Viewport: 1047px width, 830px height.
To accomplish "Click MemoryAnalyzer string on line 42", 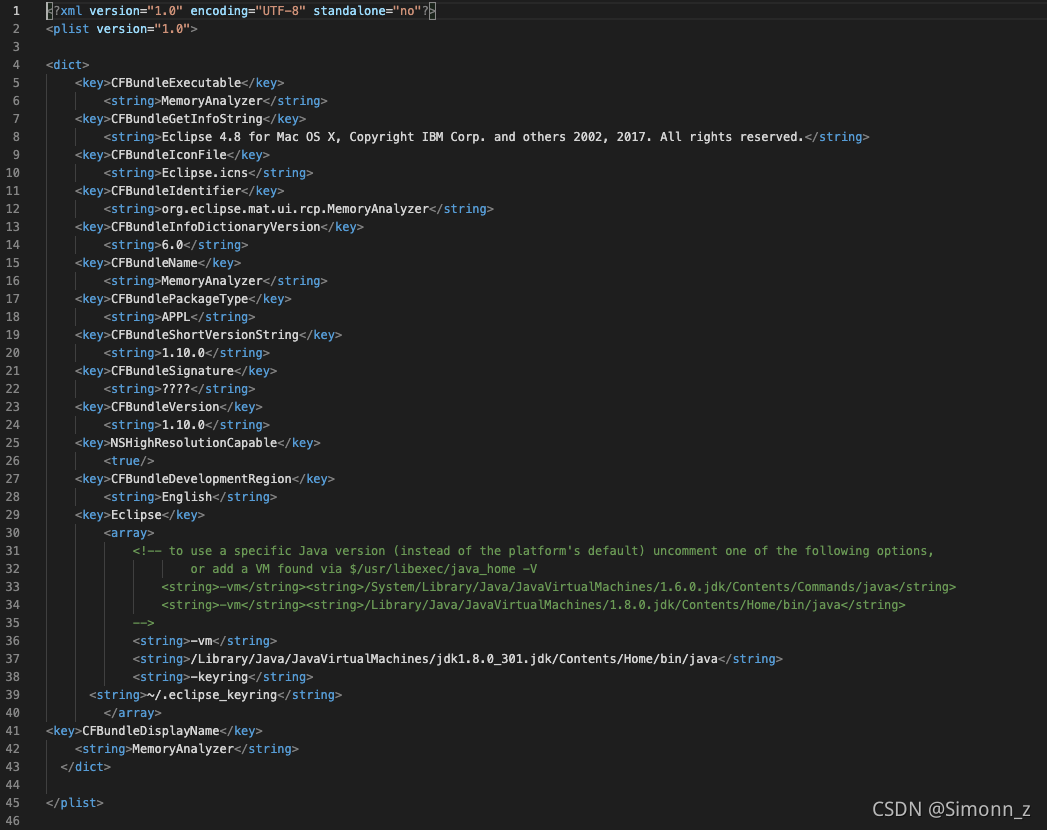I will pyautogui.click(x=183, y=750).
